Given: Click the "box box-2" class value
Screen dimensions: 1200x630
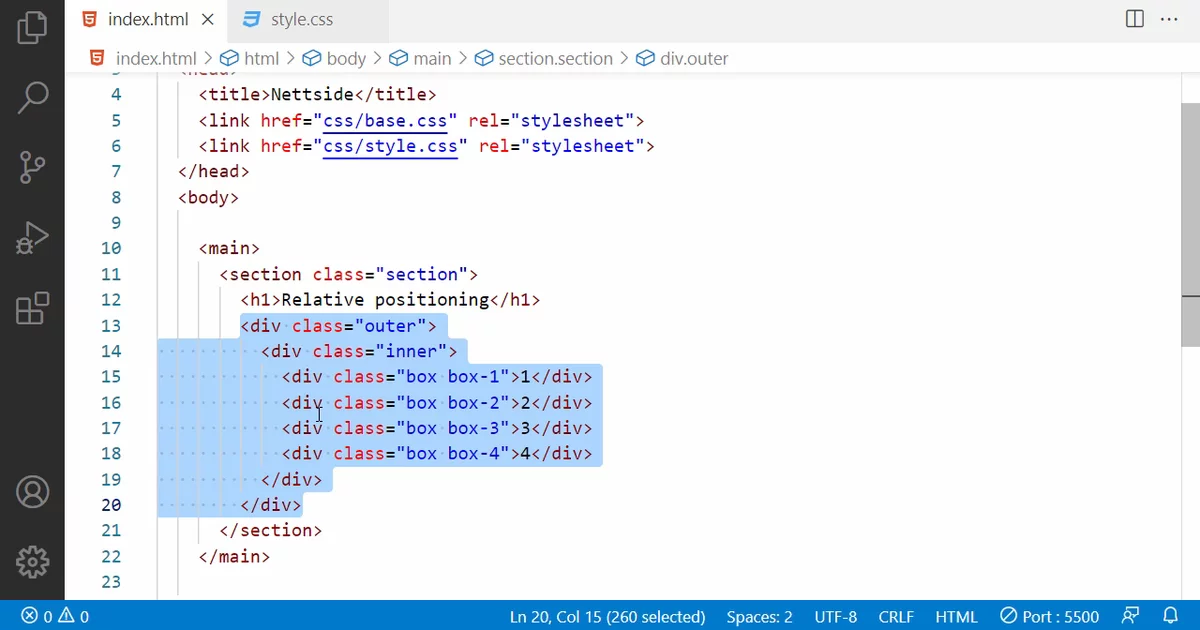Looking at the screenshot, I should coord(453,403).
